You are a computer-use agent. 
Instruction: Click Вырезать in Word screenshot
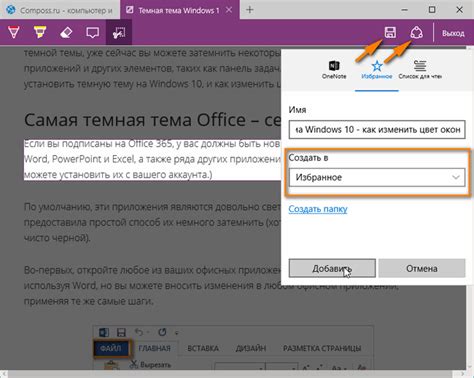point(150,365)
